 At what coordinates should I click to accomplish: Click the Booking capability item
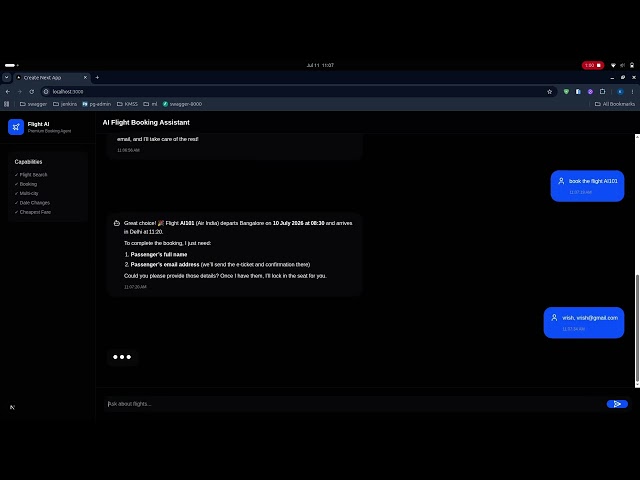(26, 184)
